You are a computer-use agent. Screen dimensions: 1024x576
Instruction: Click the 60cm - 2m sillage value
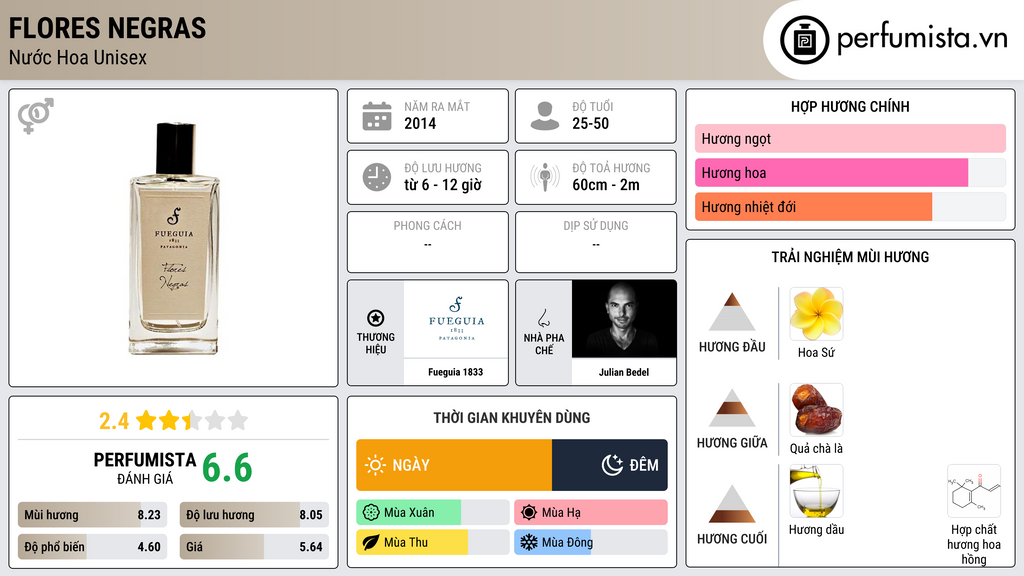[x=606, y=185]
